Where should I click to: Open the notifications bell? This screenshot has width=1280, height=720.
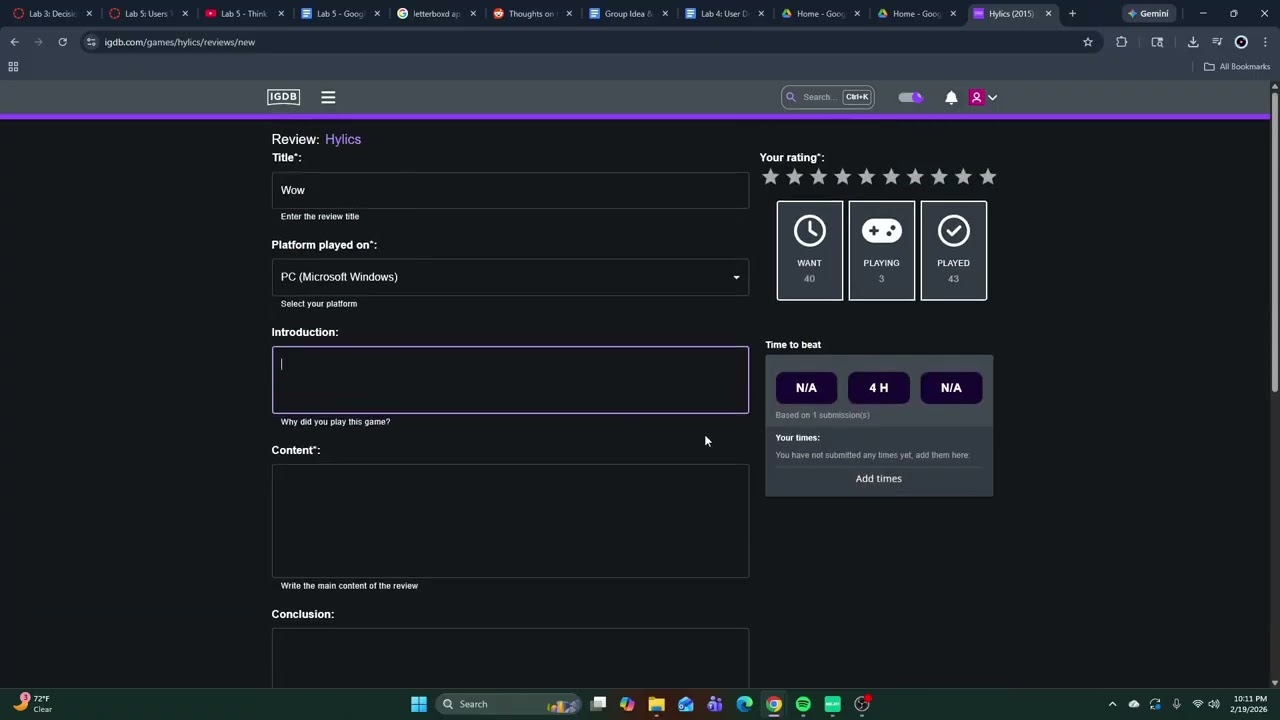[951, 97]
